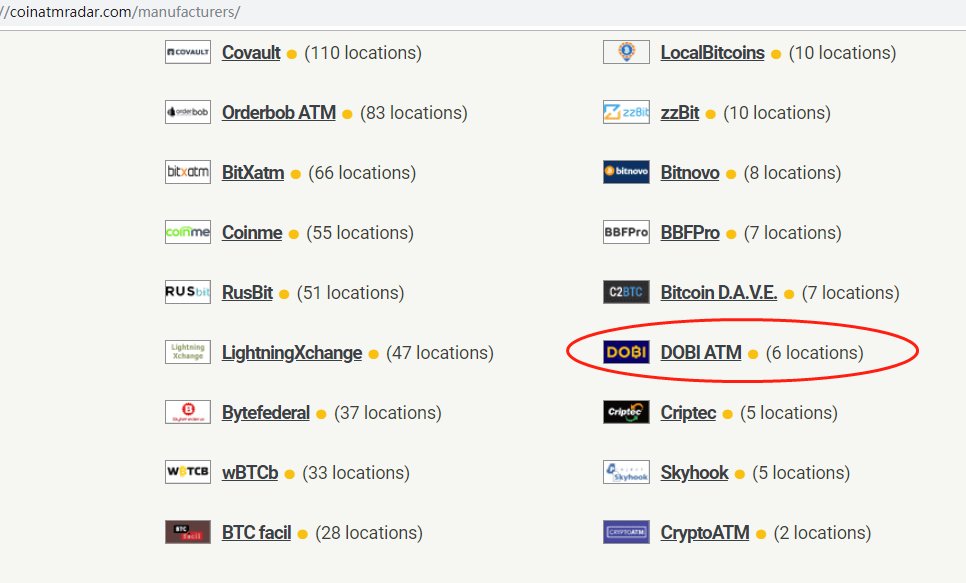Open the Bitcoin D.A.V.E. link
The image size is (966, 583).
pos(719,293)
